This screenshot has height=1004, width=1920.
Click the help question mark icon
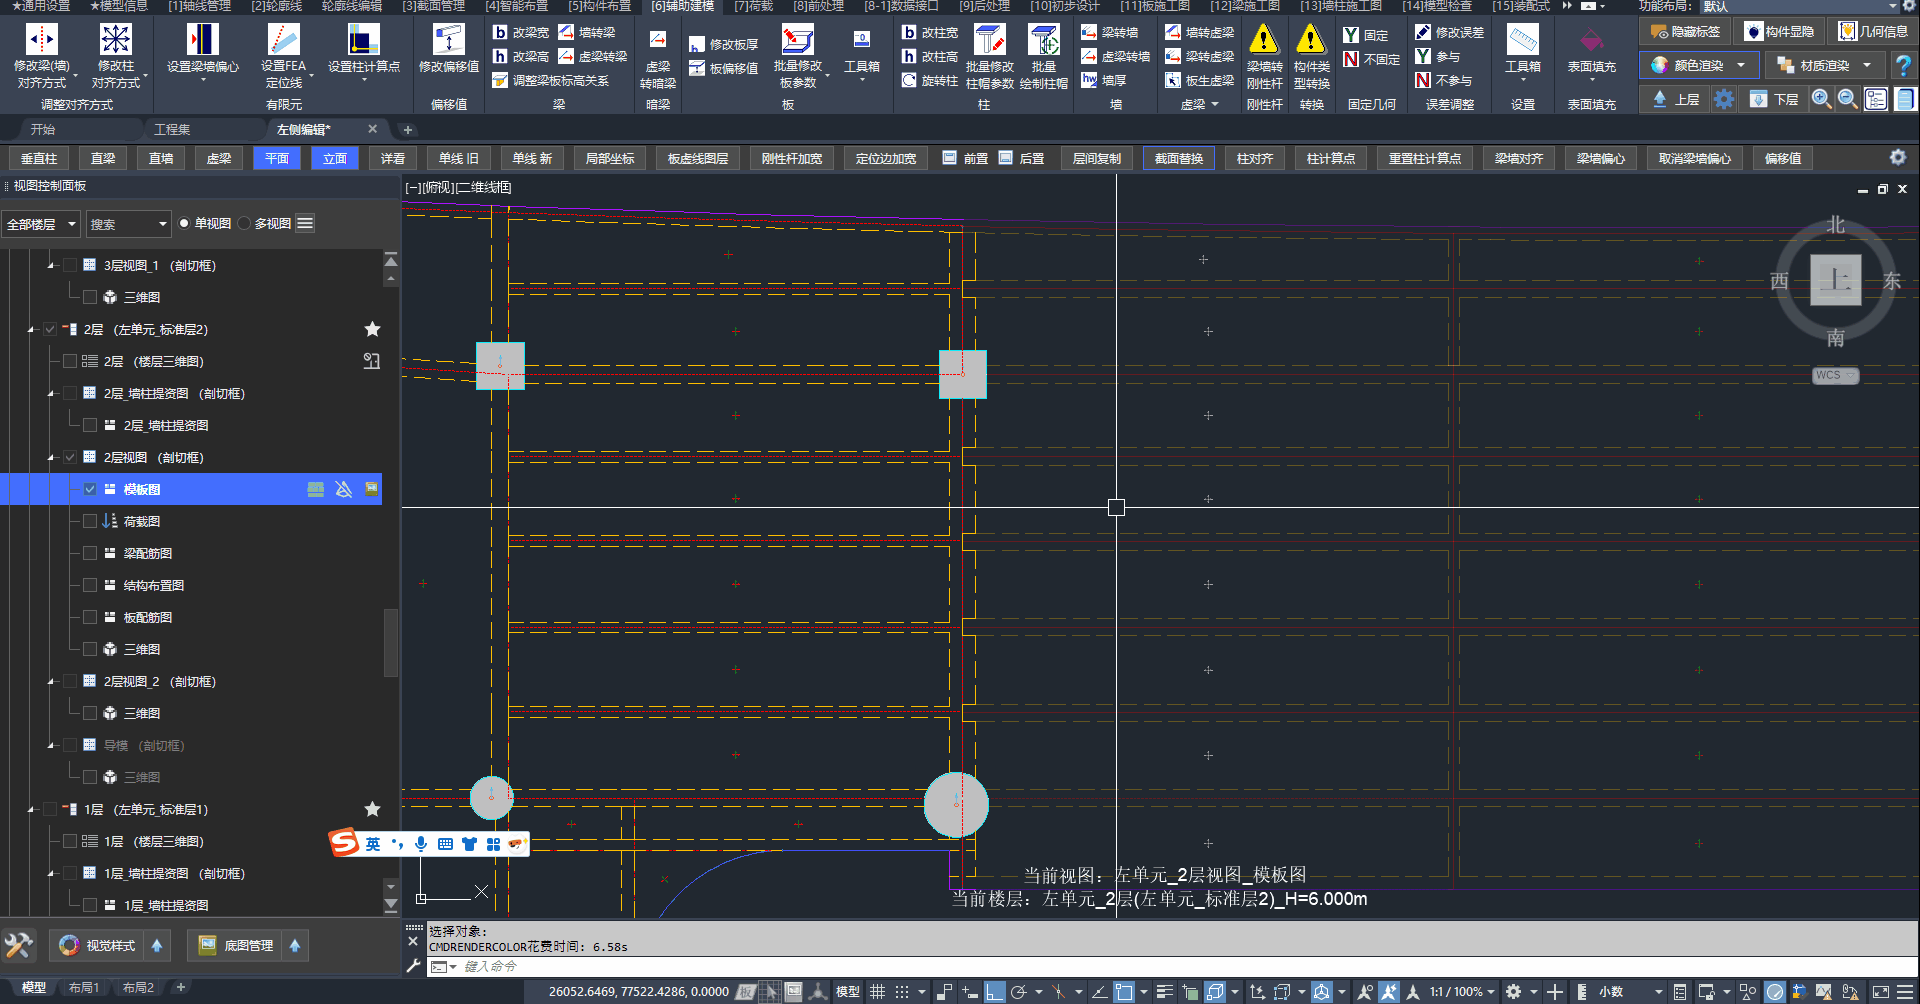pyautogui.click(x=1903, y=66)
